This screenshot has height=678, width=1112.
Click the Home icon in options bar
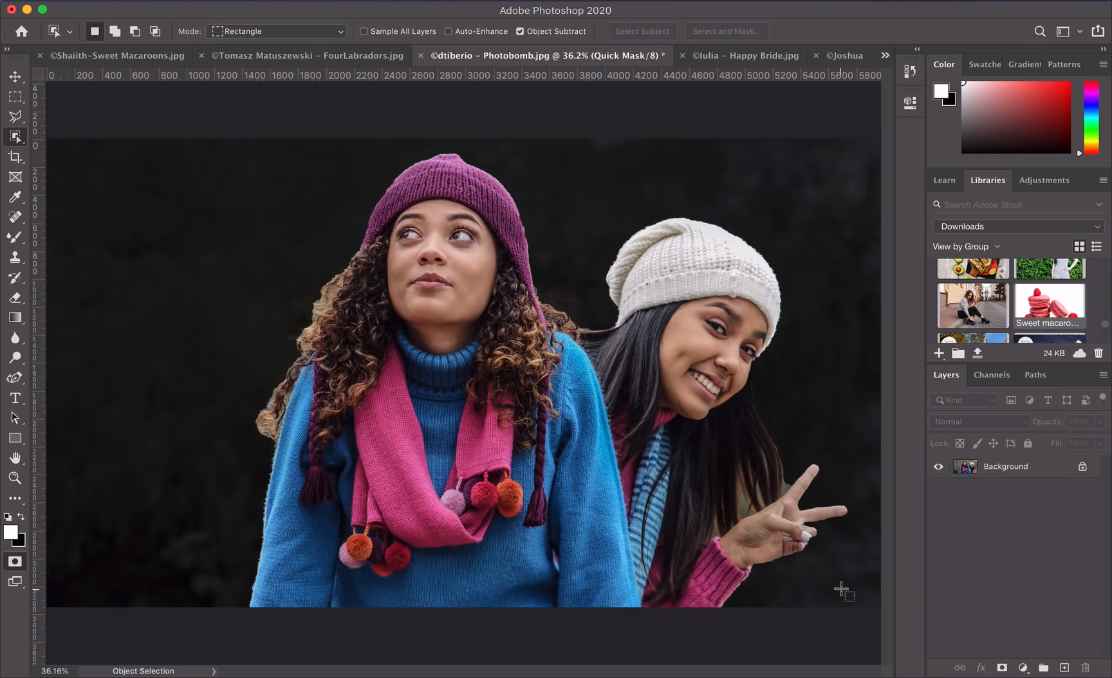(21, 32)
